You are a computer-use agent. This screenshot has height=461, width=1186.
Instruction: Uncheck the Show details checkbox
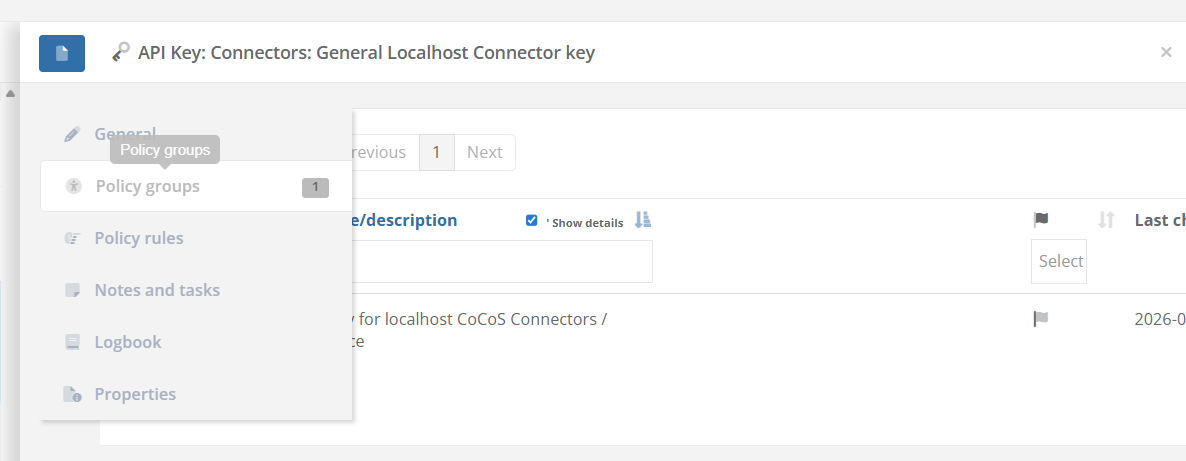point(532,220)
